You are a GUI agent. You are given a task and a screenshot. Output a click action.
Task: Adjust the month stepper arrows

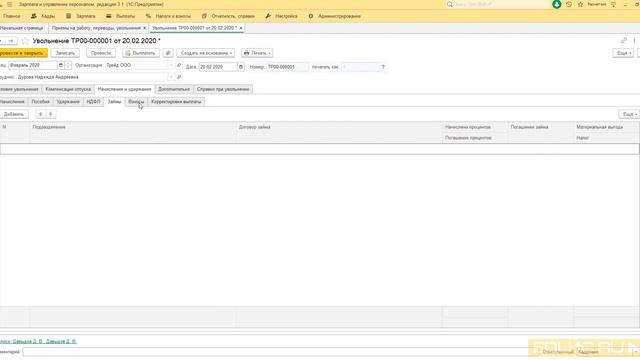point(69,65)
